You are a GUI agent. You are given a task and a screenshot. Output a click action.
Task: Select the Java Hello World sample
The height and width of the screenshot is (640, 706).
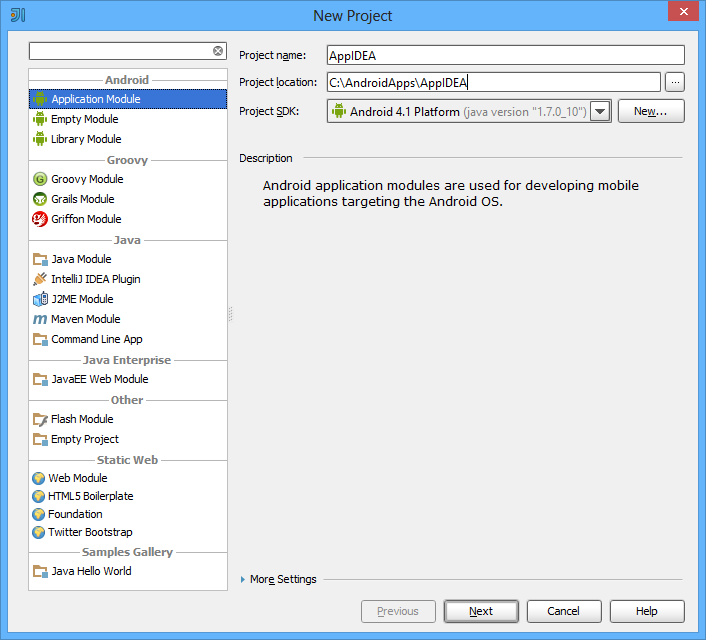click(x=128, y=571)
